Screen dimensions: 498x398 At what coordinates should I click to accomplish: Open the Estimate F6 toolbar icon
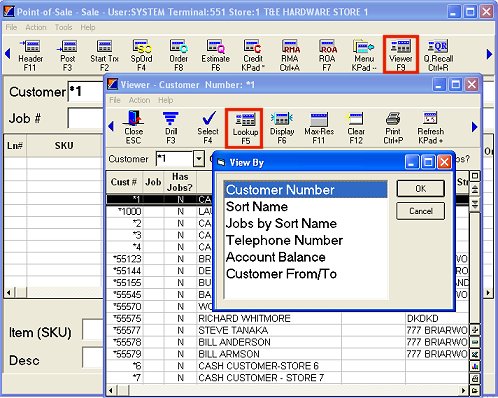click(x=215, y=54)
